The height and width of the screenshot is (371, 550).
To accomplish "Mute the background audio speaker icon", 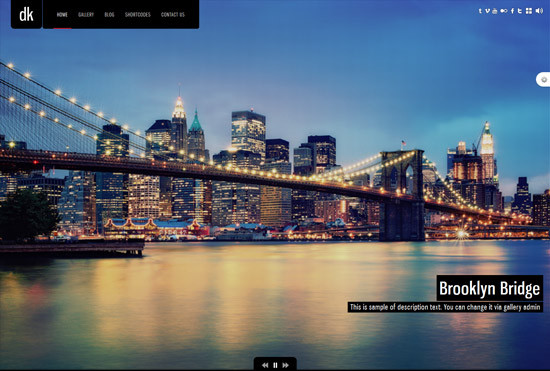I will 539,11.
